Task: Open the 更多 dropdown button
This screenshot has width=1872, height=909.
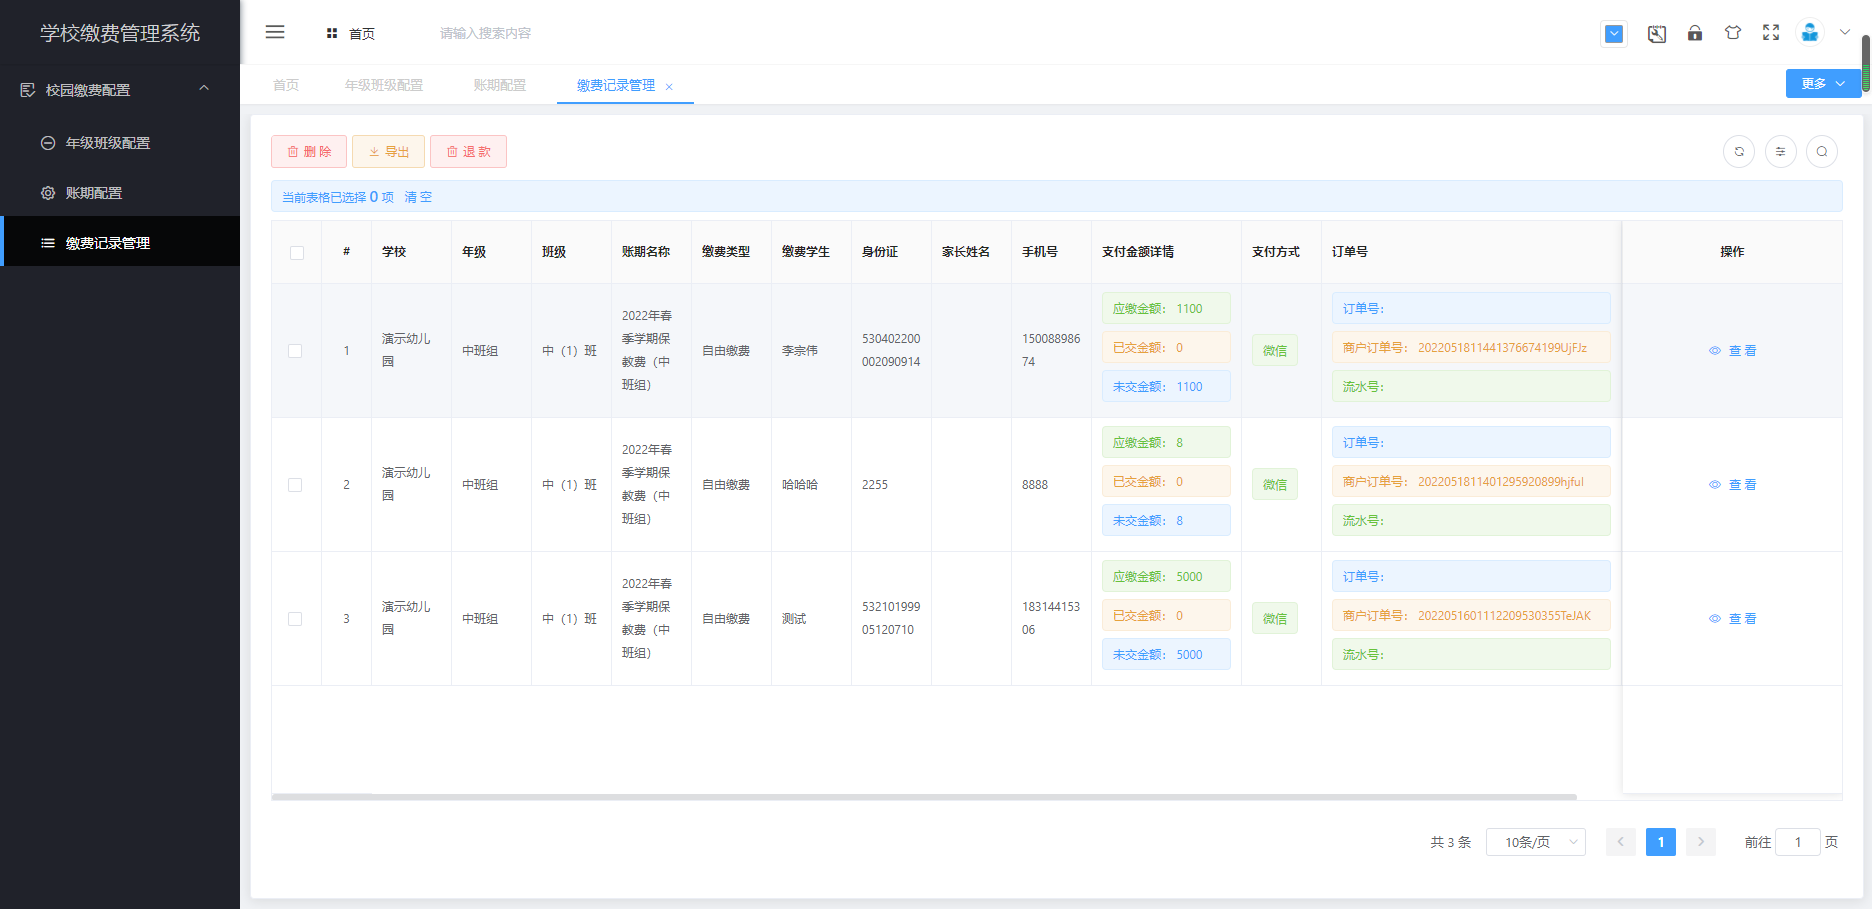Action: coord(1822,84)
